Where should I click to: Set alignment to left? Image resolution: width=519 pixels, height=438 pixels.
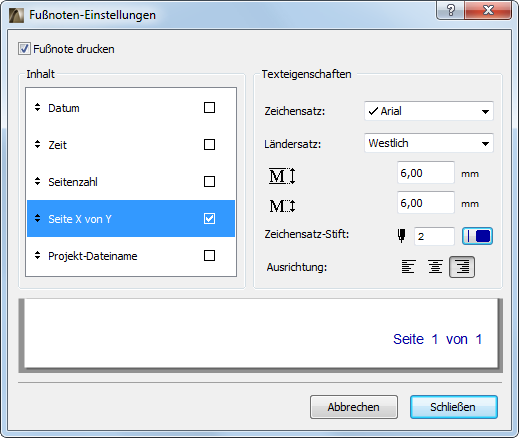tap(408, 267)
